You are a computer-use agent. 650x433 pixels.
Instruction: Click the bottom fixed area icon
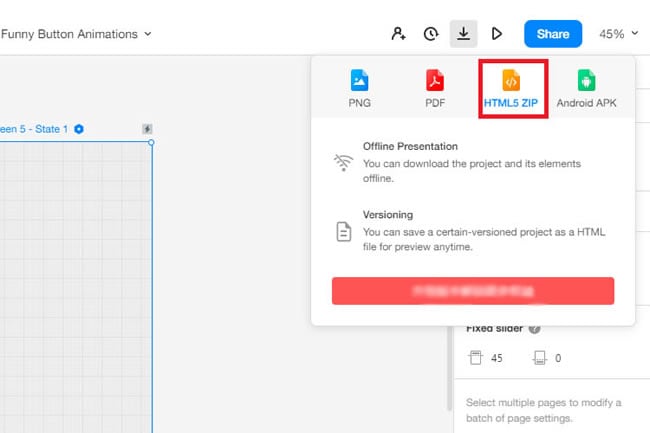tap(540, 358)
